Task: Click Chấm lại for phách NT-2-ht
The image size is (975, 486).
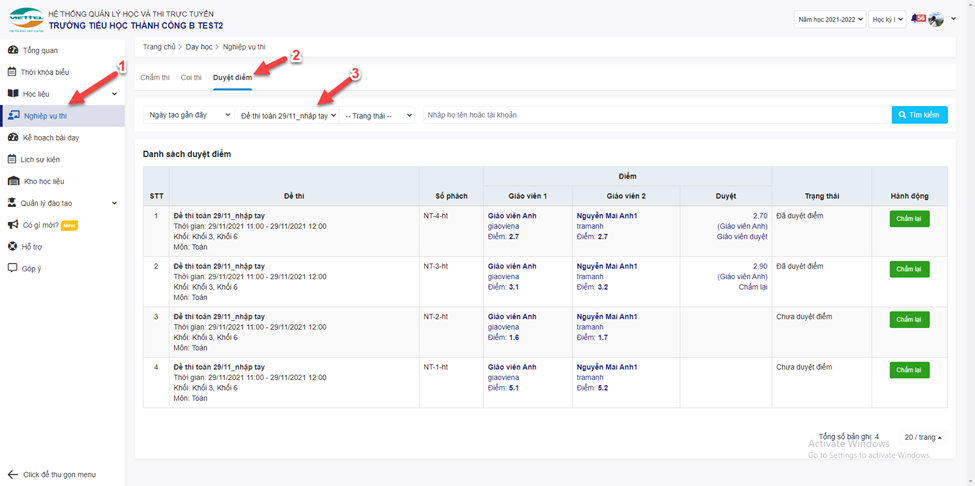Action: click(x=909, y=320)
